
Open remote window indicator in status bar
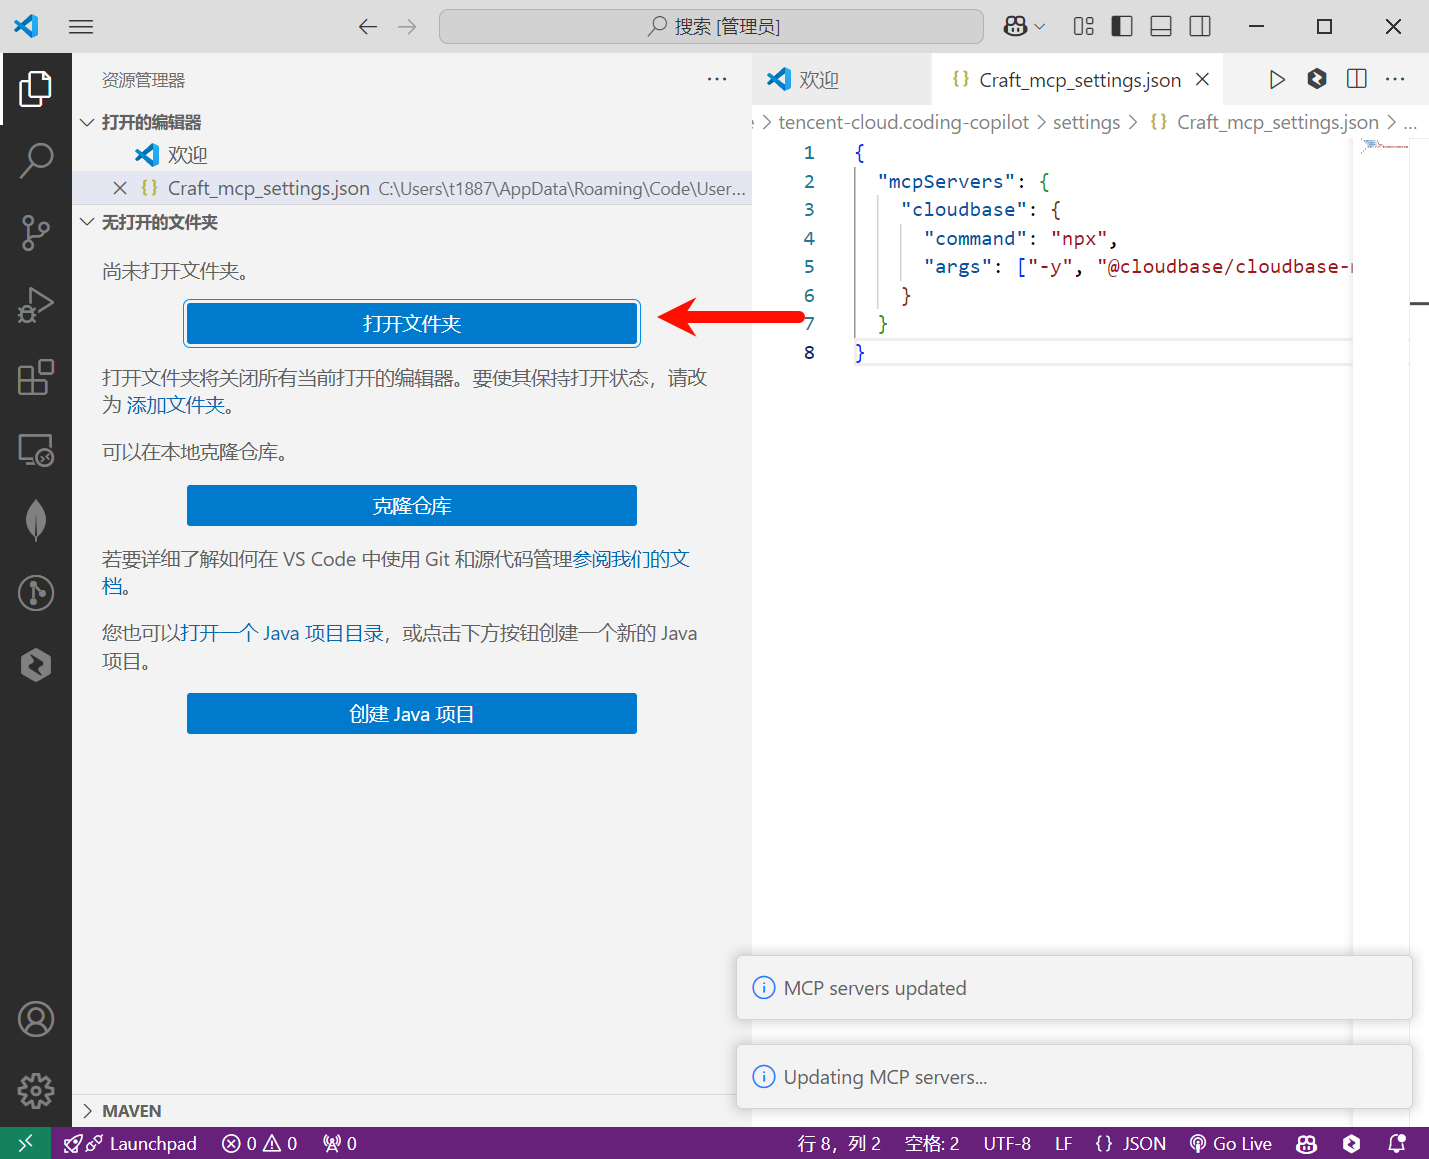(26, 1143)
